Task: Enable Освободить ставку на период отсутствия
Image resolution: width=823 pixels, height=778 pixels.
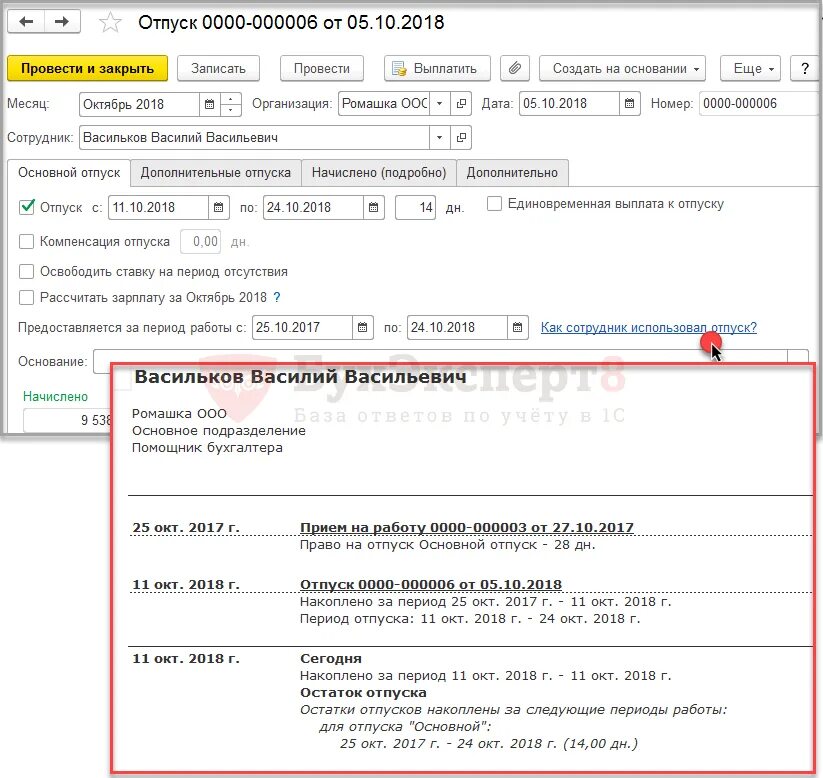Action: 27,270
